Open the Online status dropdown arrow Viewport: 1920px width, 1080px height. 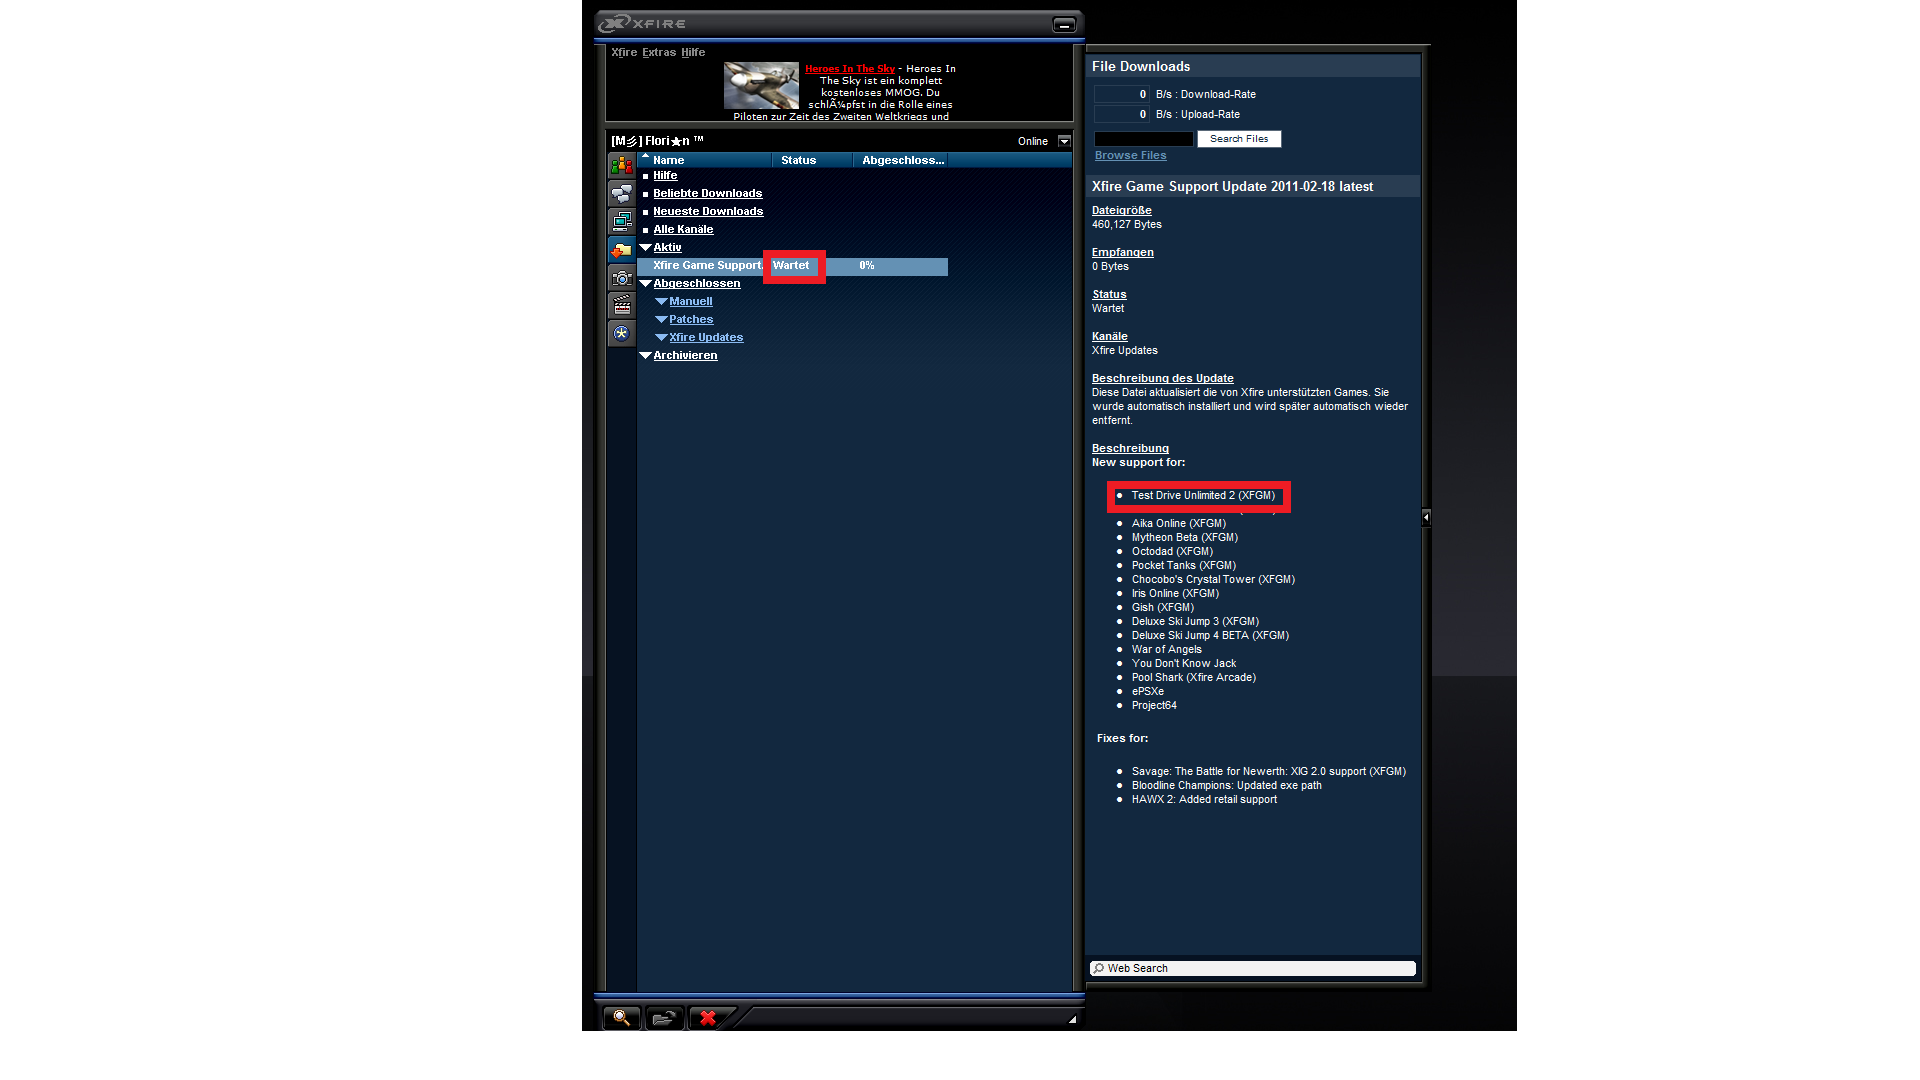click(x=1064, y=141)
